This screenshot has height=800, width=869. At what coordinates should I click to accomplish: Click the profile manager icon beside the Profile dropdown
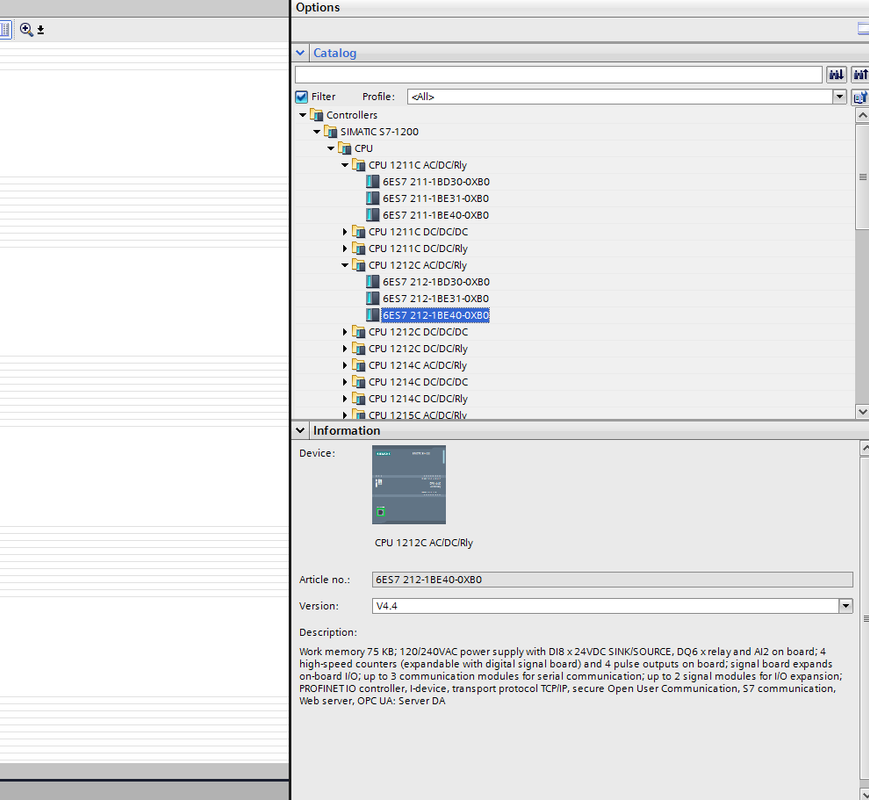point(860,97)
